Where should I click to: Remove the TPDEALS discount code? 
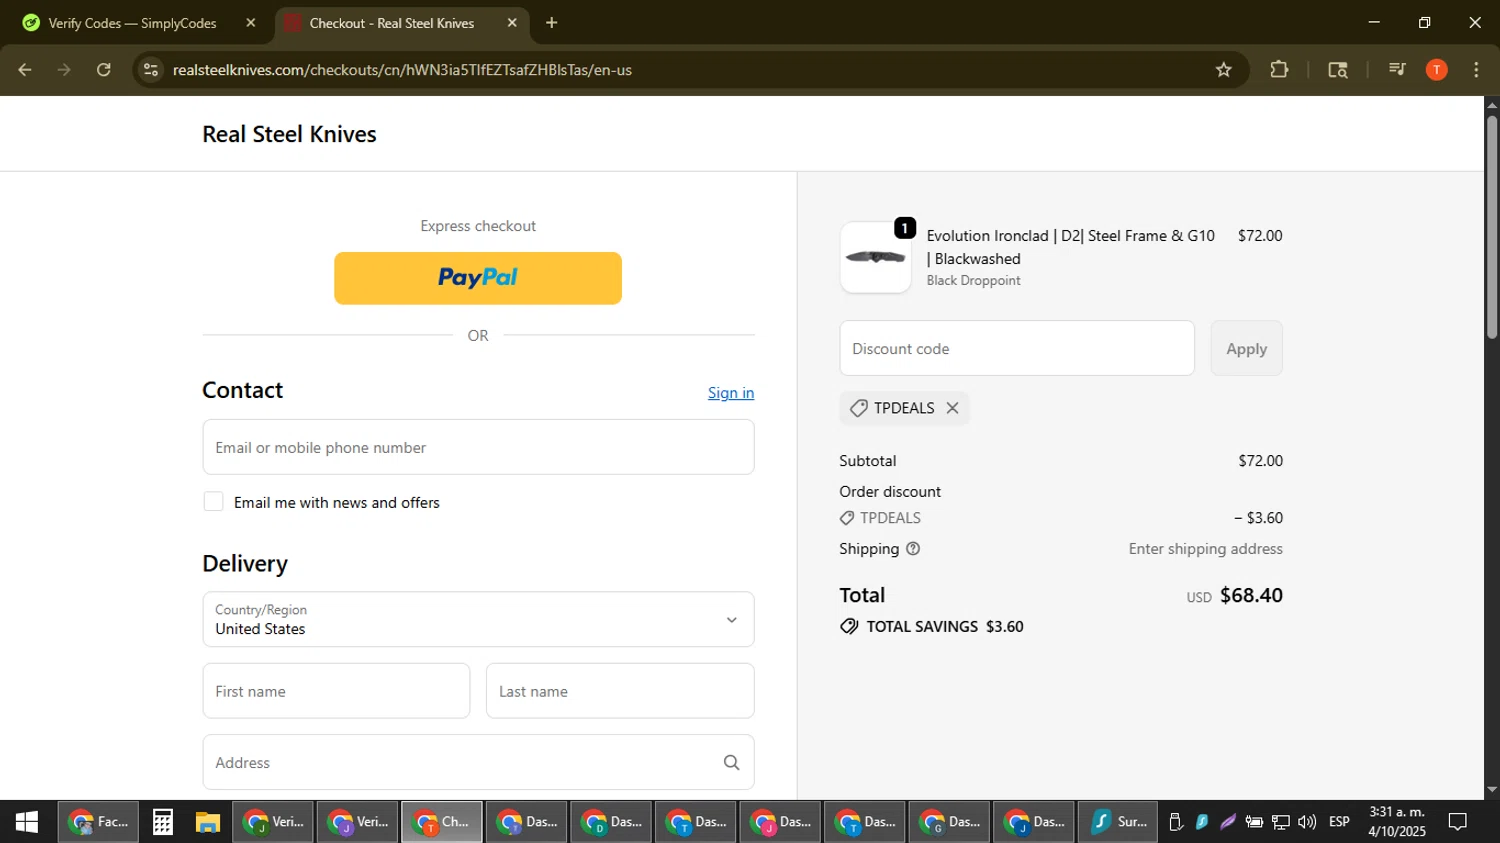[953, 408]
